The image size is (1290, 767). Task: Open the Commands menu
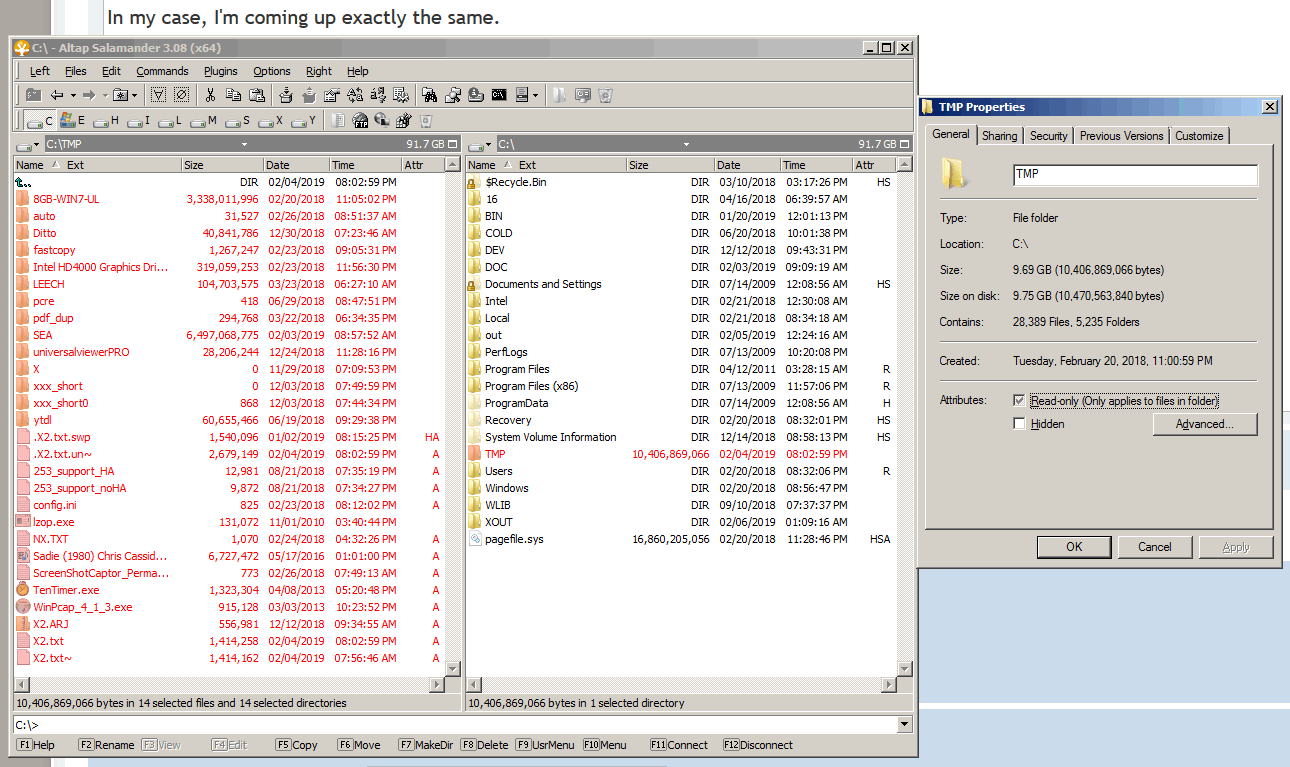point(162,71)
